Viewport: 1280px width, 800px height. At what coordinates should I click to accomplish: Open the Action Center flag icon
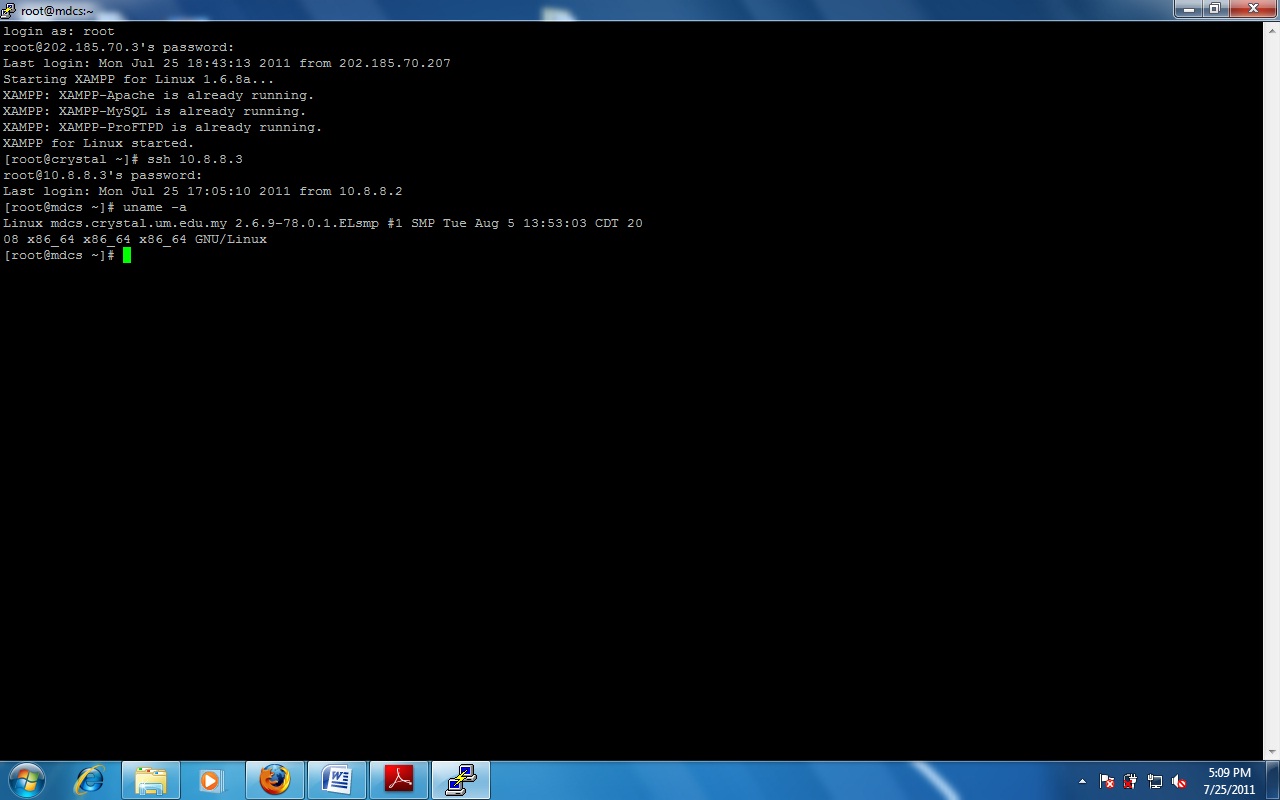click(x=1107, y=781)
